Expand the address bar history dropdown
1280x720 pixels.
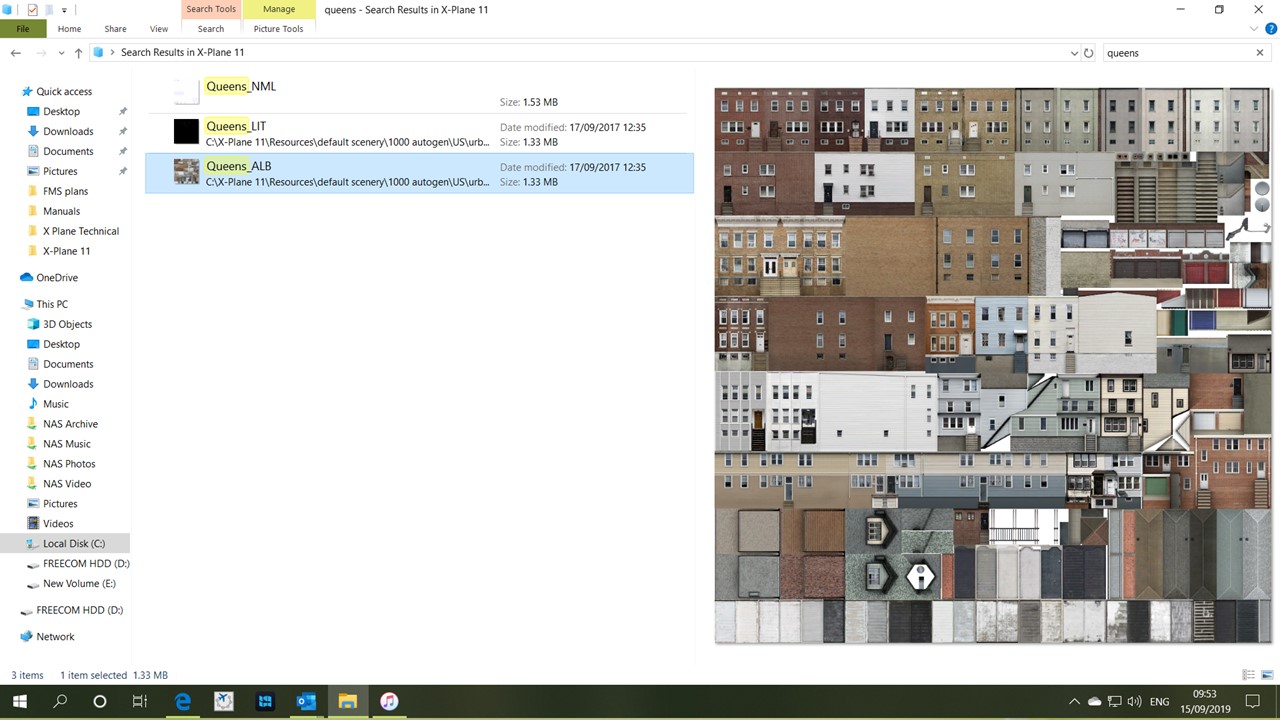[1074, 53]
